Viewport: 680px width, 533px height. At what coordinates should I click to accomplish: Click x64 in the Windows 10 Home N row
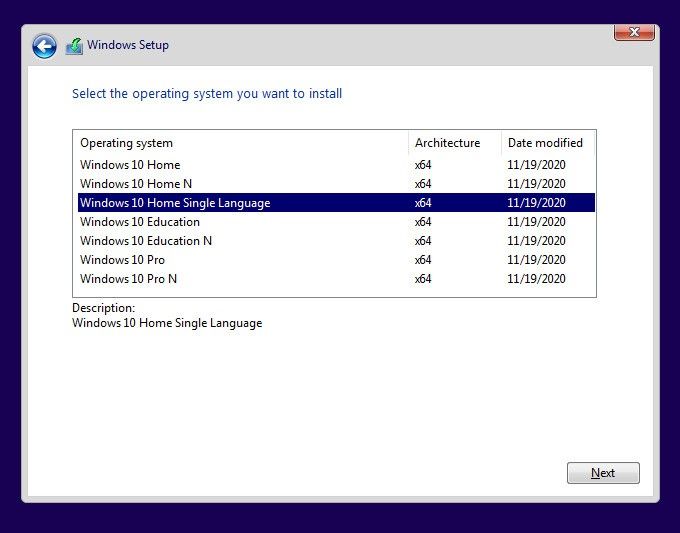click(423, 184)
